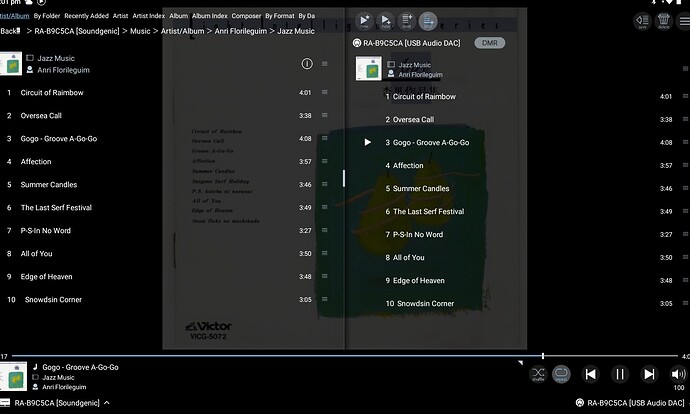Image resolution: width=690 pixels, height=414 pixels.
Task: Select 'Snowdsin Corner' in library list
Action: 53,299
